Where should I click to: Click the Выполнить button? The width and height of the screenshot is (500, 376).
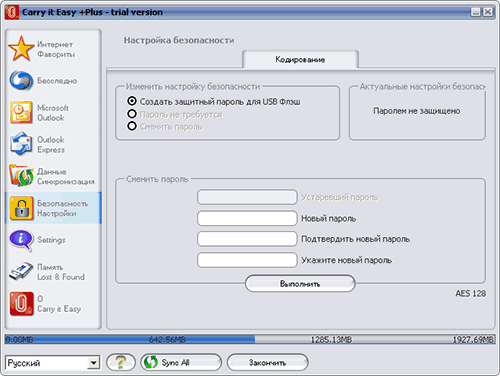[x=300, y=284]
